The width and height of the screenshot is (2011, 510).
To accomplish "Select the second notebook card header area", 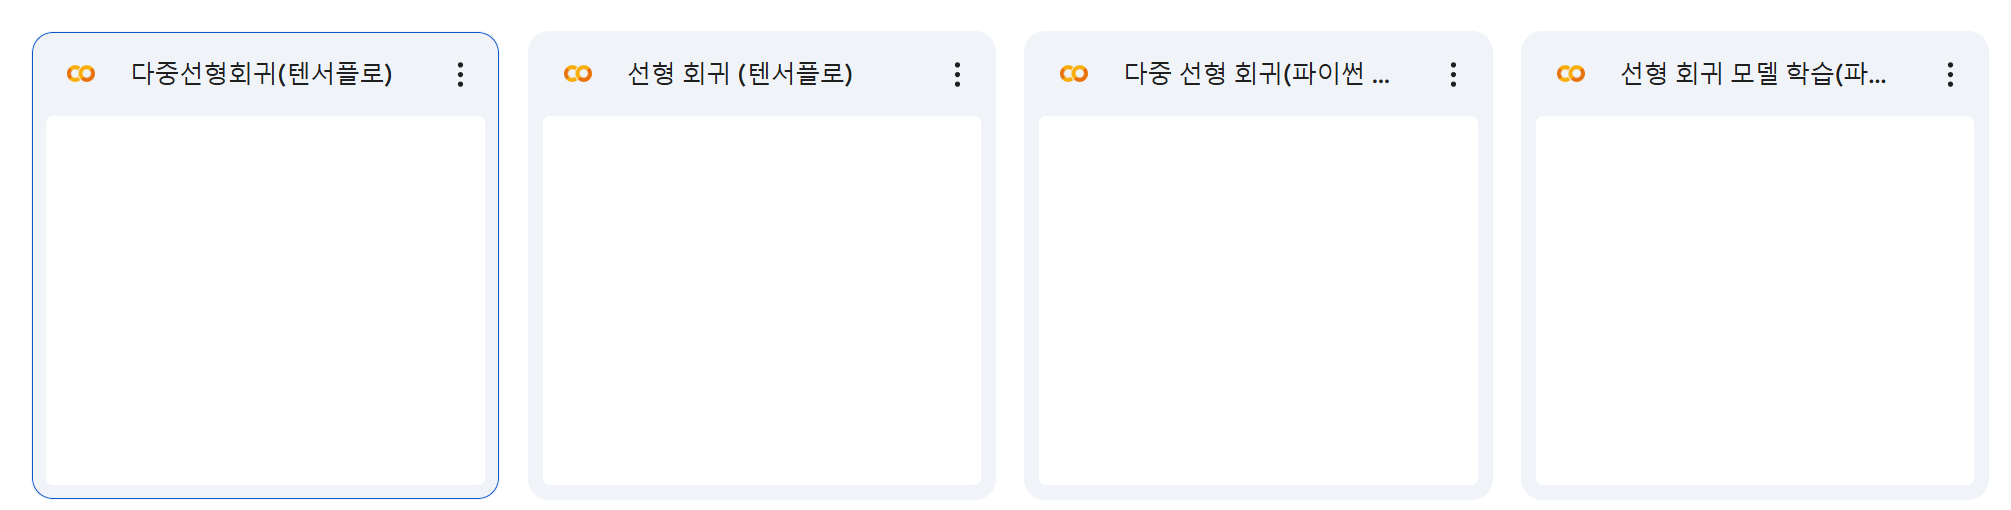I will [x=762, y=74].
